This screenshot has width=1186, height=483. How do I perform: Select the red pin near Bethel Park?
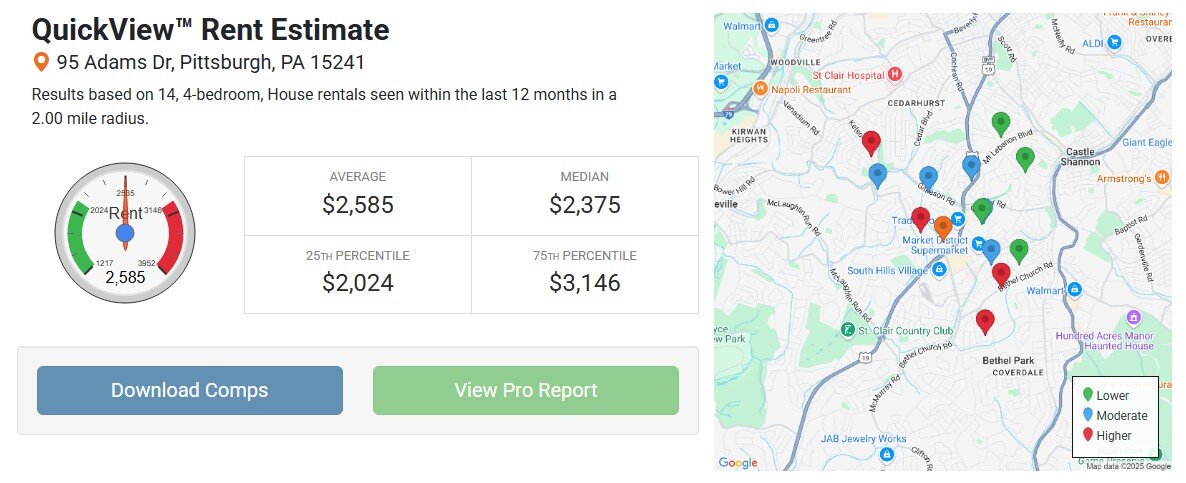984,322
